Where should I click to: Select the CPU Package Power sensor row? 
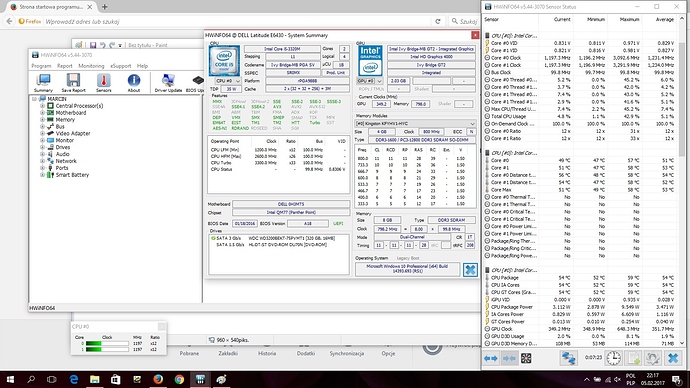580,307
